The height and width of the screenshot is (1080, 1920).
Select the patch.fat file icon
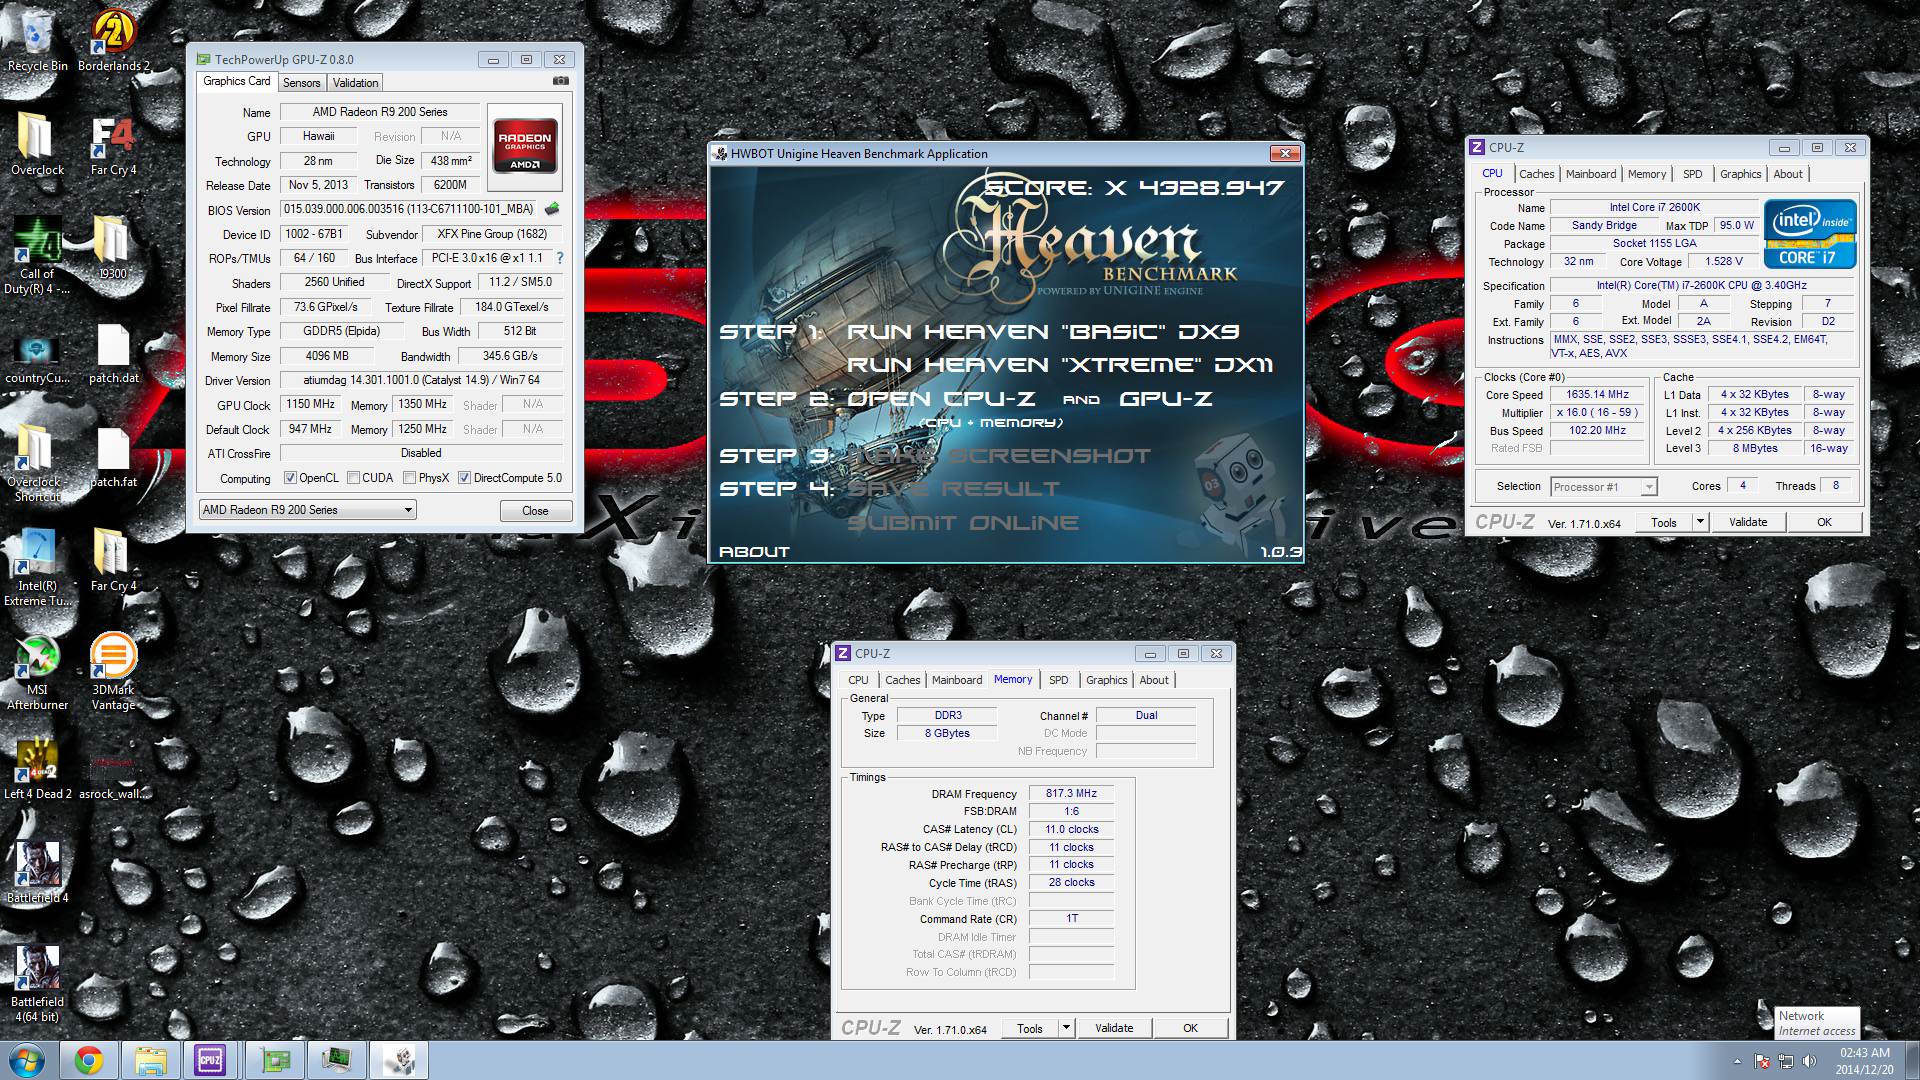(x=113, y=456)
